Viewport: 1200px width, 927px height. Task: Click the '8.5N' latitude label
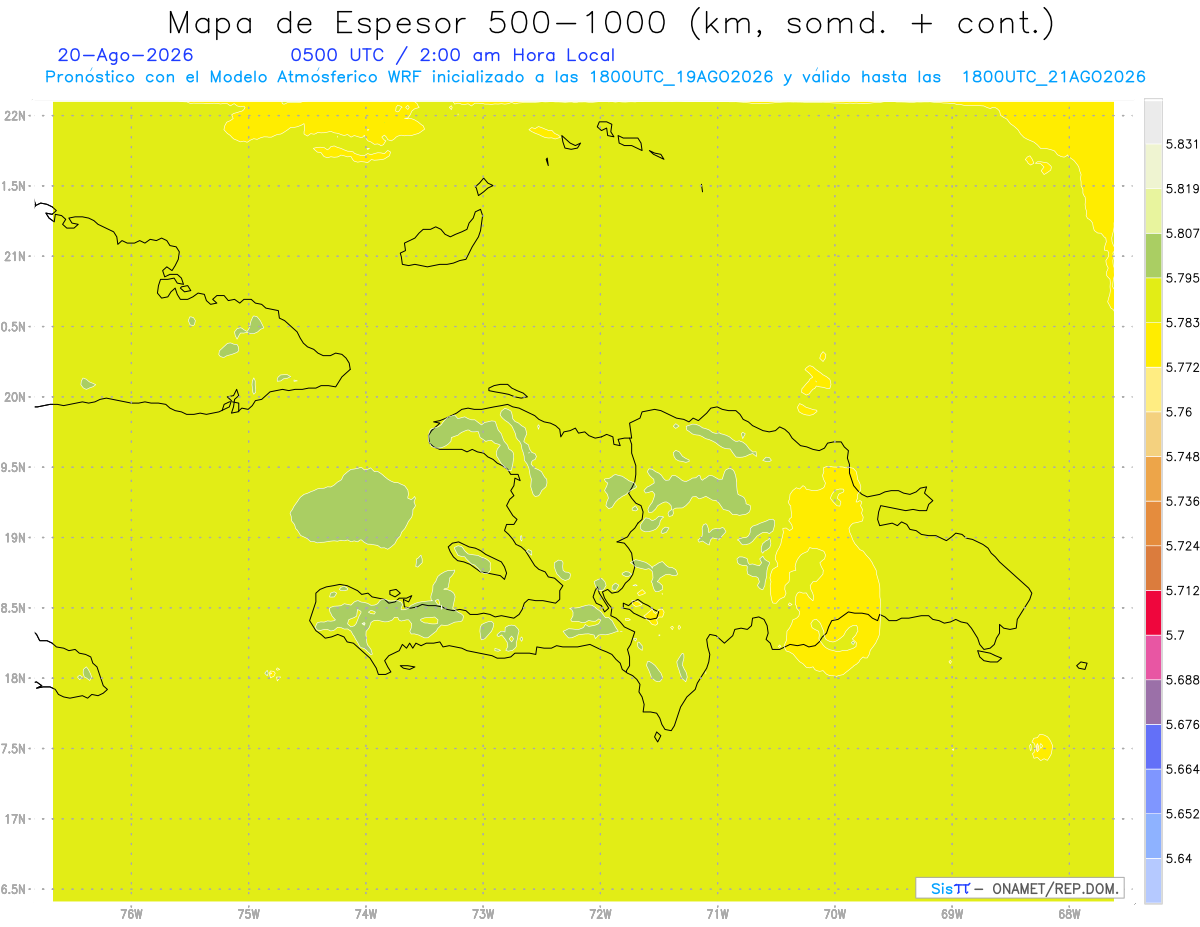tap(15, 608)
